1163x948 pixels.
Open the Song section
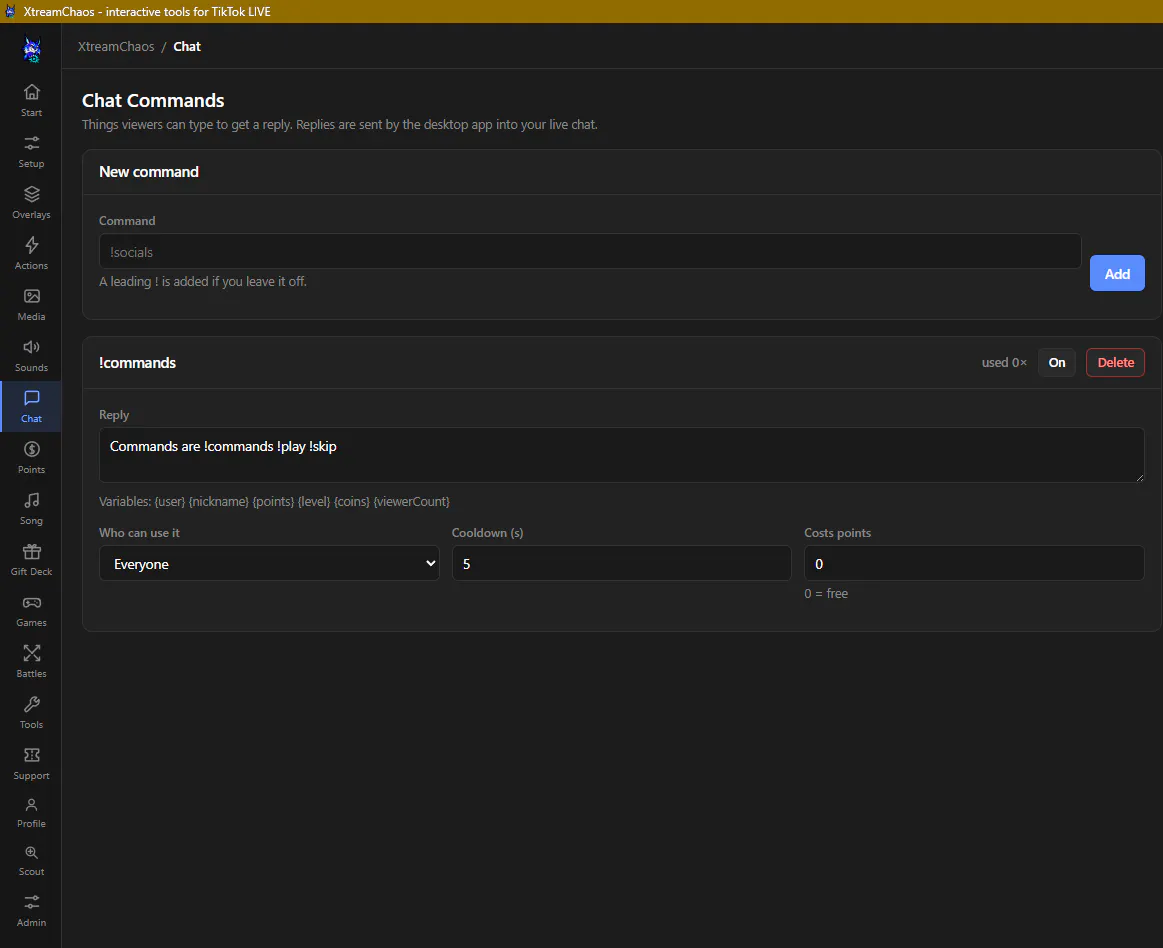pyautogui.click(x=31, y=509)
